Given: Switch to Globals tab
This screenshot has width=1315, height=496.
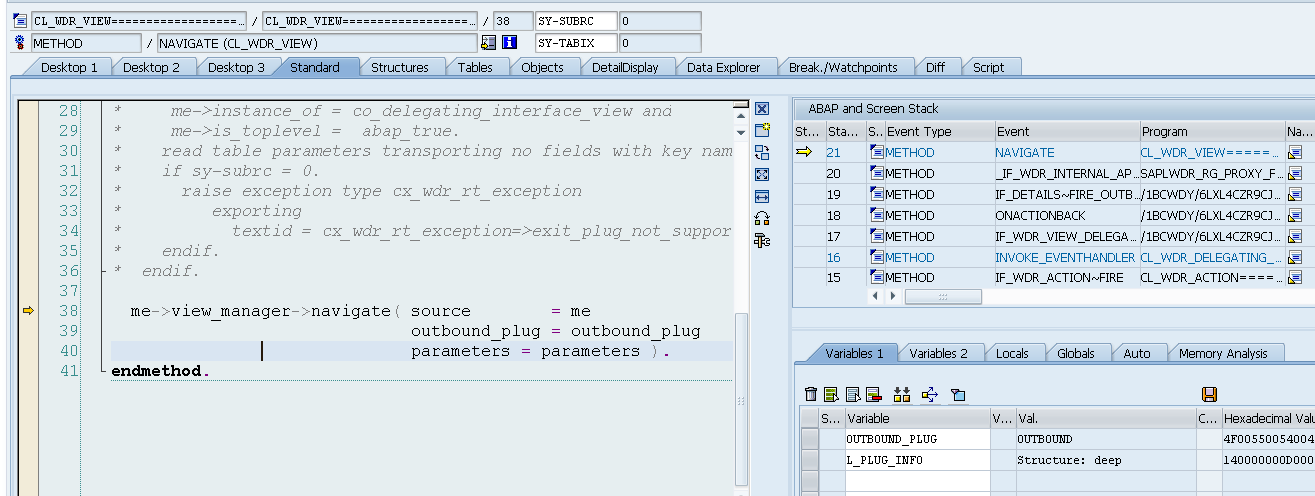Looking at the screenshot, I should click(1075, 353).
